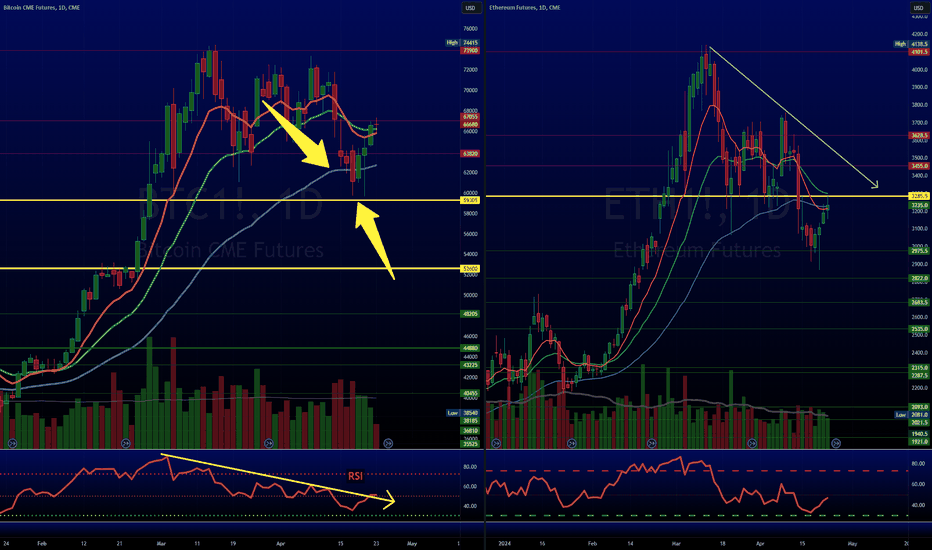Viewport: 932px width, 550px height.
Task: Select the green 3235.0 price label
Action: point(919,205)
